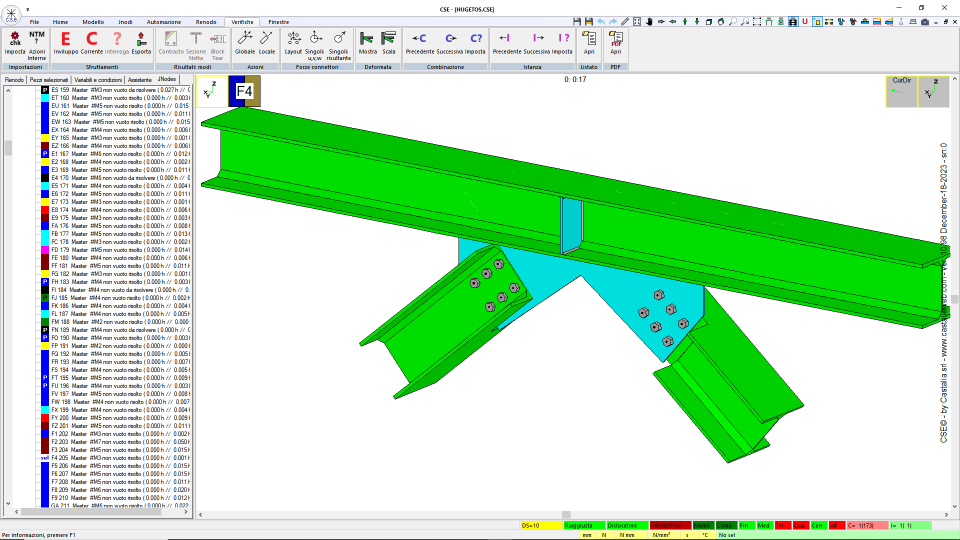This screenshot has width=960, height=540.
Task: Switch to the Automazione ribbon tab
Action: pyautogui.click(x=163, y=22)
